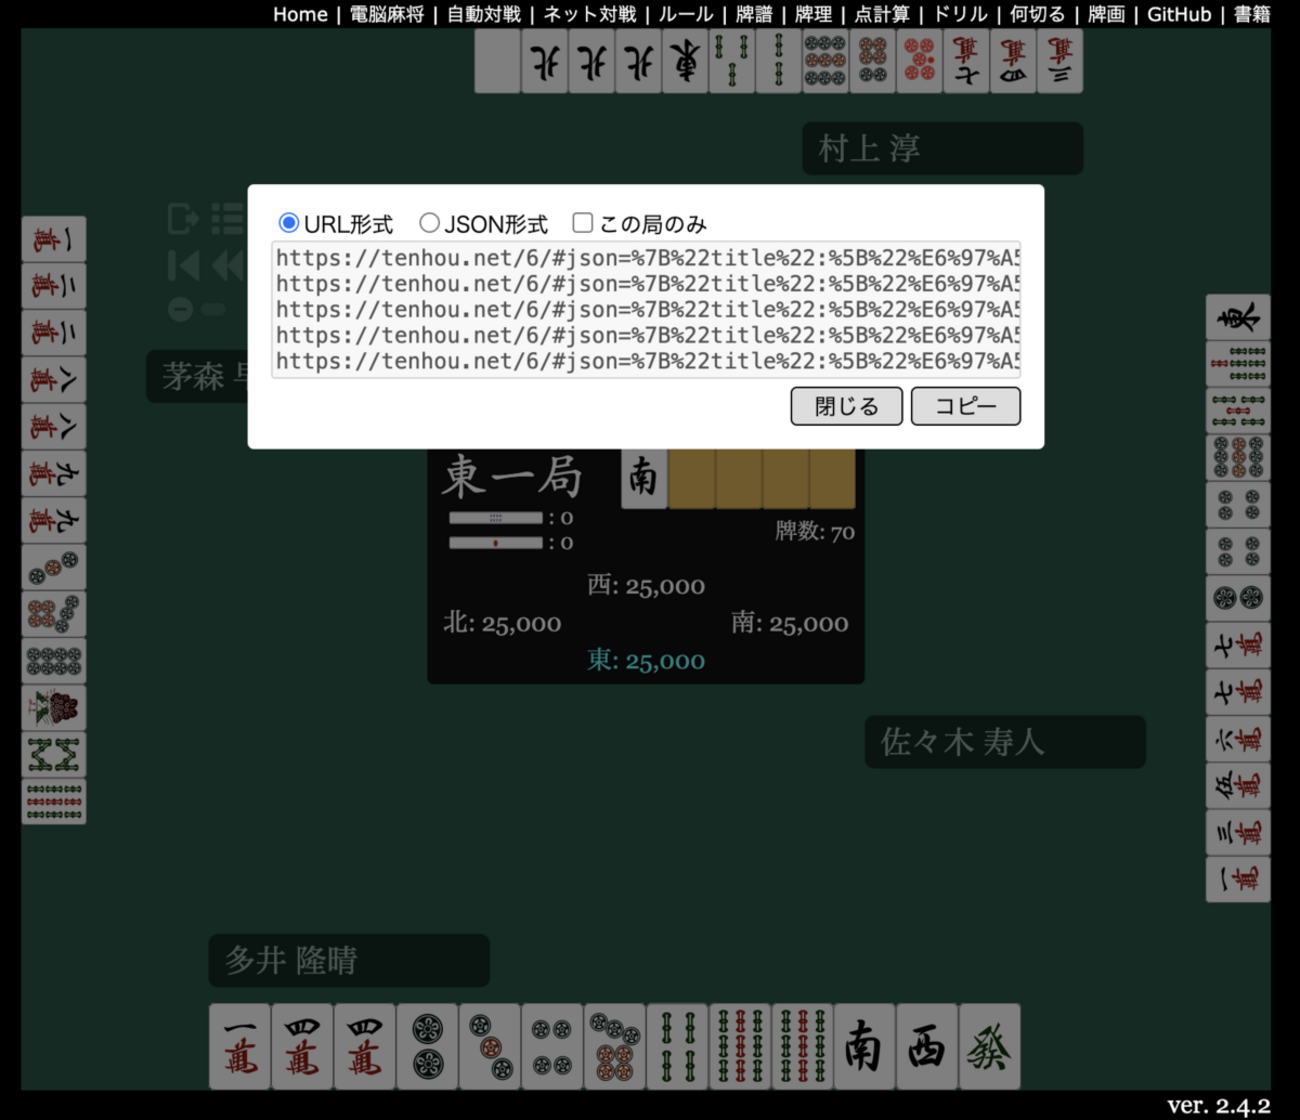Image resolution: width=1300 pixels, height=1120 pixels.
Task: Click the 3-sou tile in 村上 淳's hand
Action: 732,61
